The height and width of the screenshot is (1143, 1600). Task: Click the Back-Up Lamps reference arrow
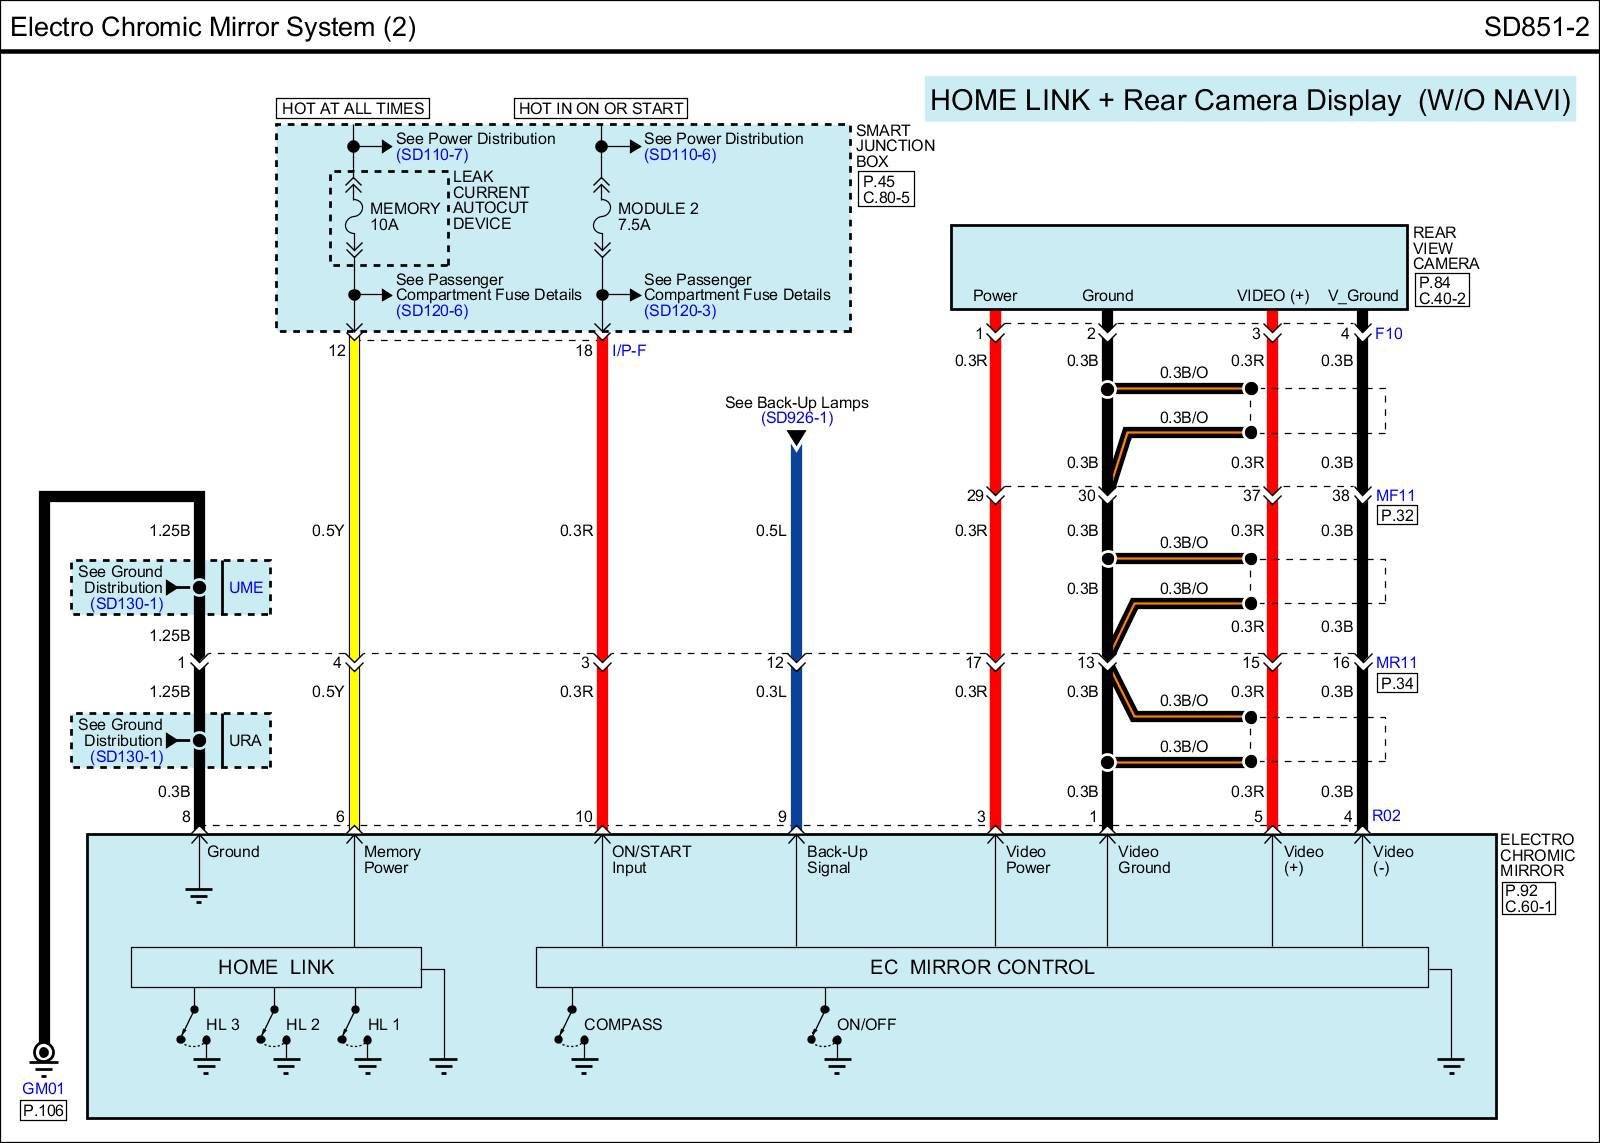tap(796, 439)
